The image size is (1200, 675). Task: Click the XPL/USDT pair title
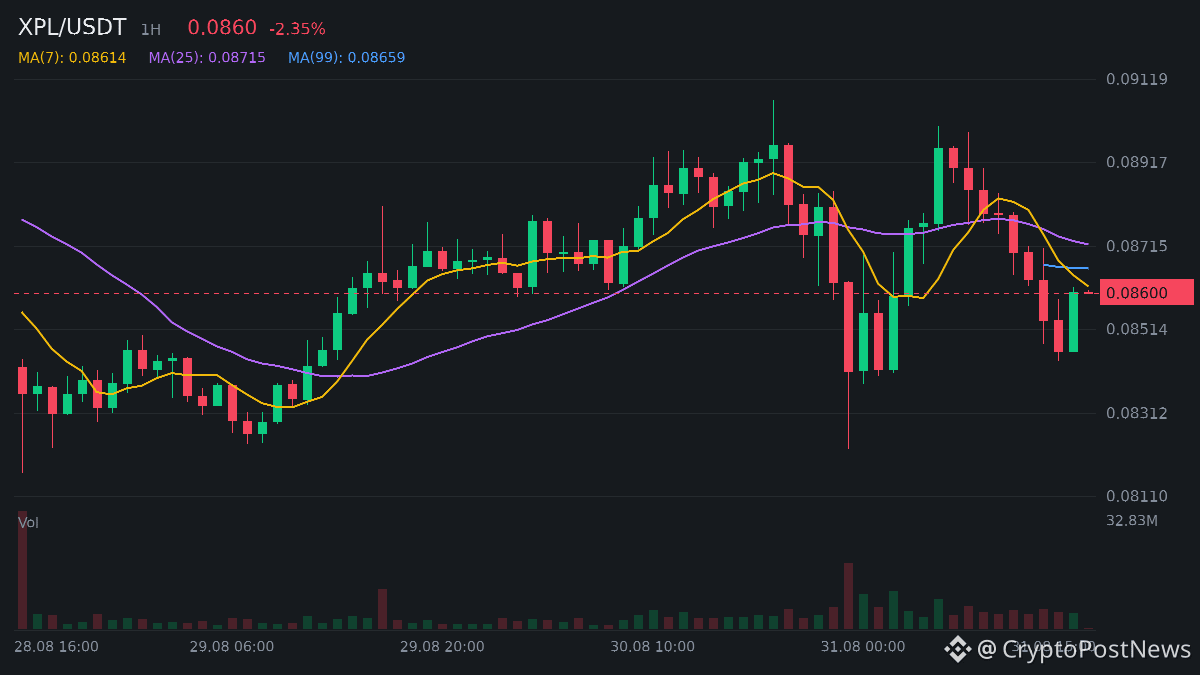(72, 28)
